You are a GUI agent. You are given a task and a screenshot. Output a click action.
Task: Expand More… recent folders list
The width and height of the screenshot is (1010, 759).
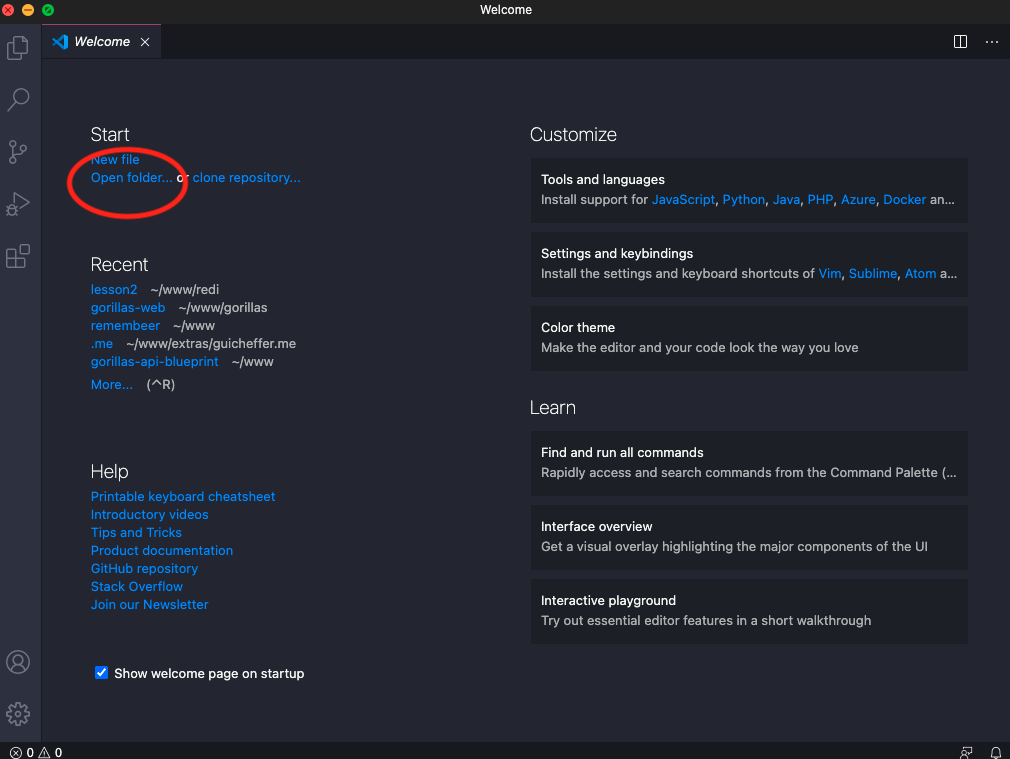[111, 385]
